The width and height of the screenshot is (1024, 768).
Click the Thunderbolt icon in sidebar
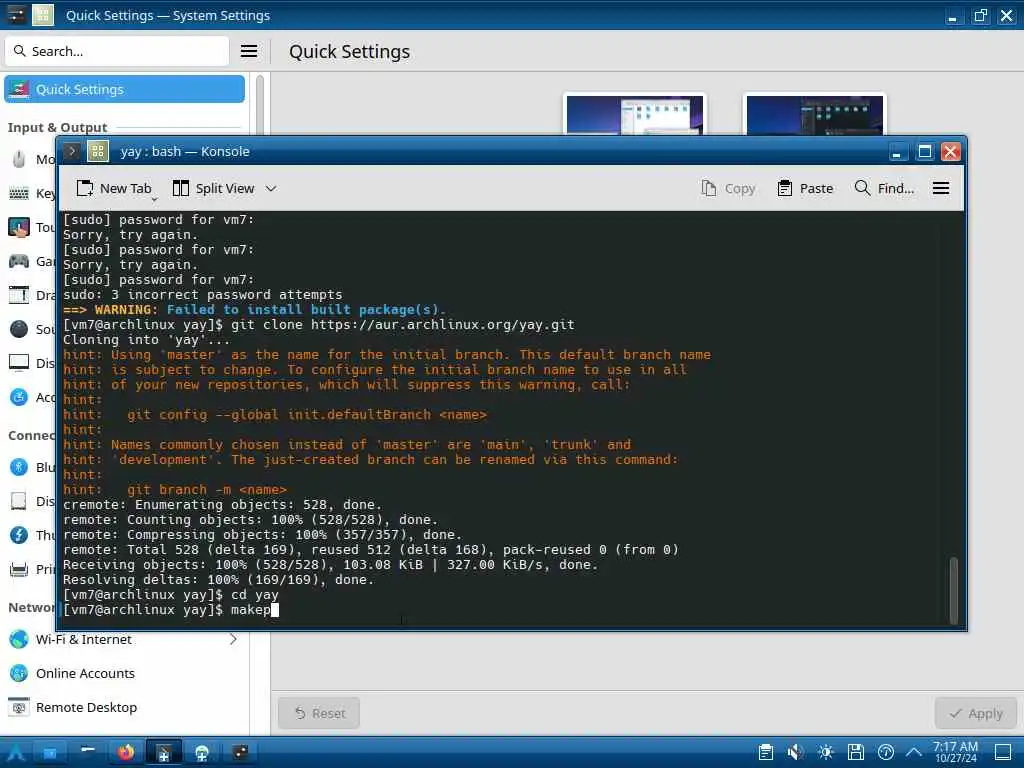[x=19, y=535]
